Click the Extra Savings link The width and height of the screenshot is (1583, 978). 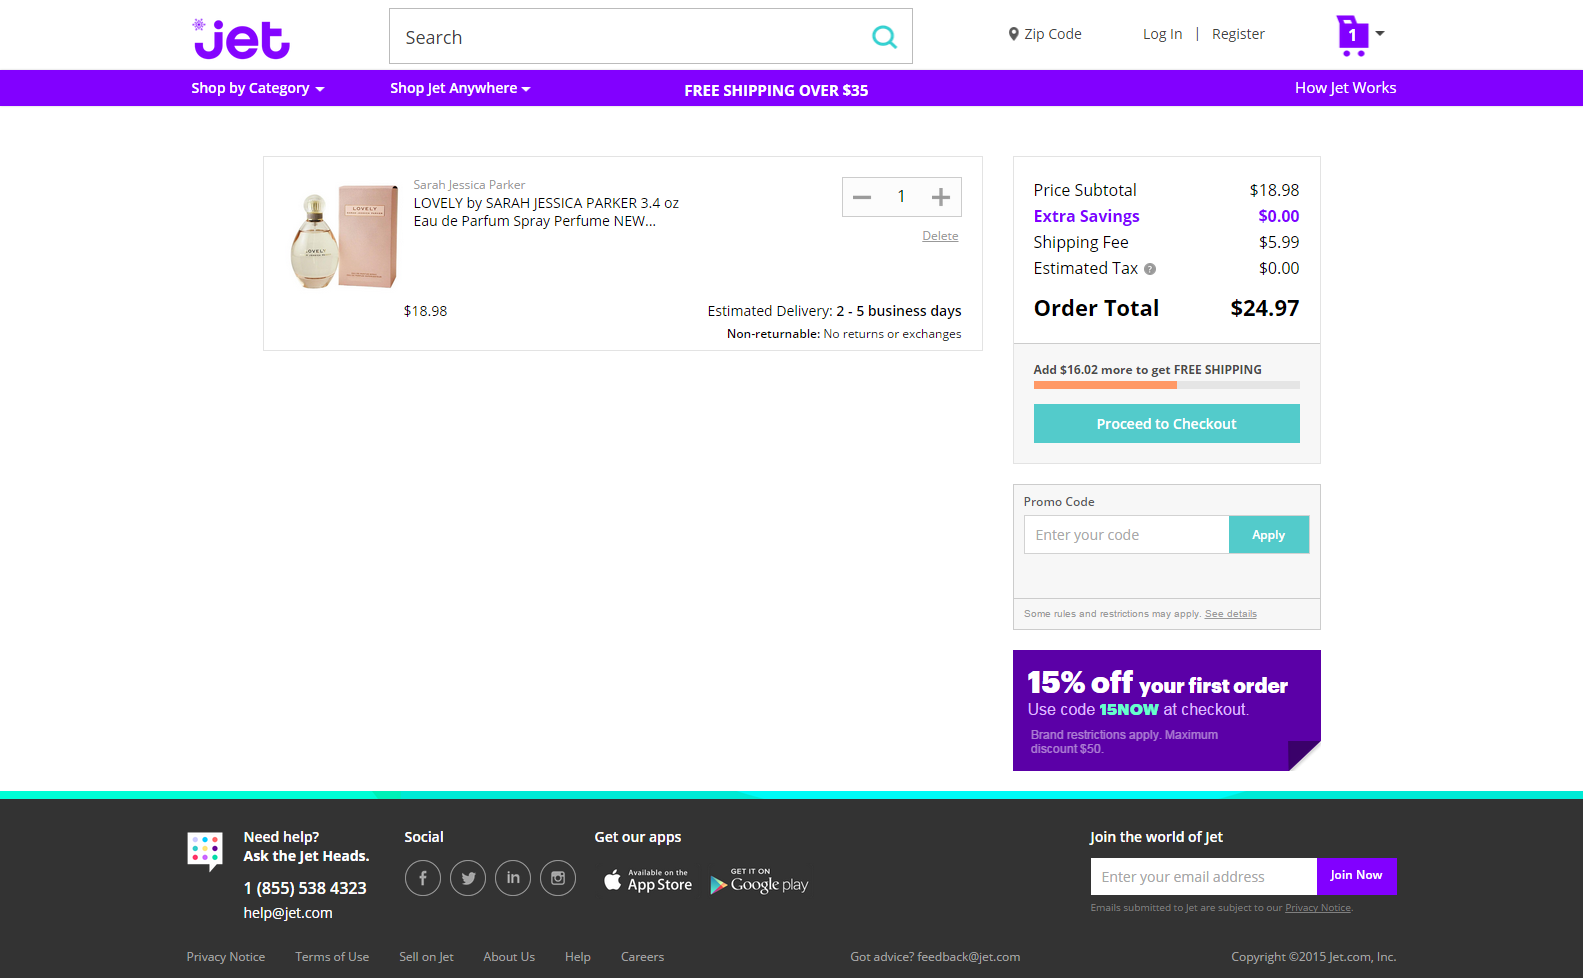click(x=1086, y=216)
